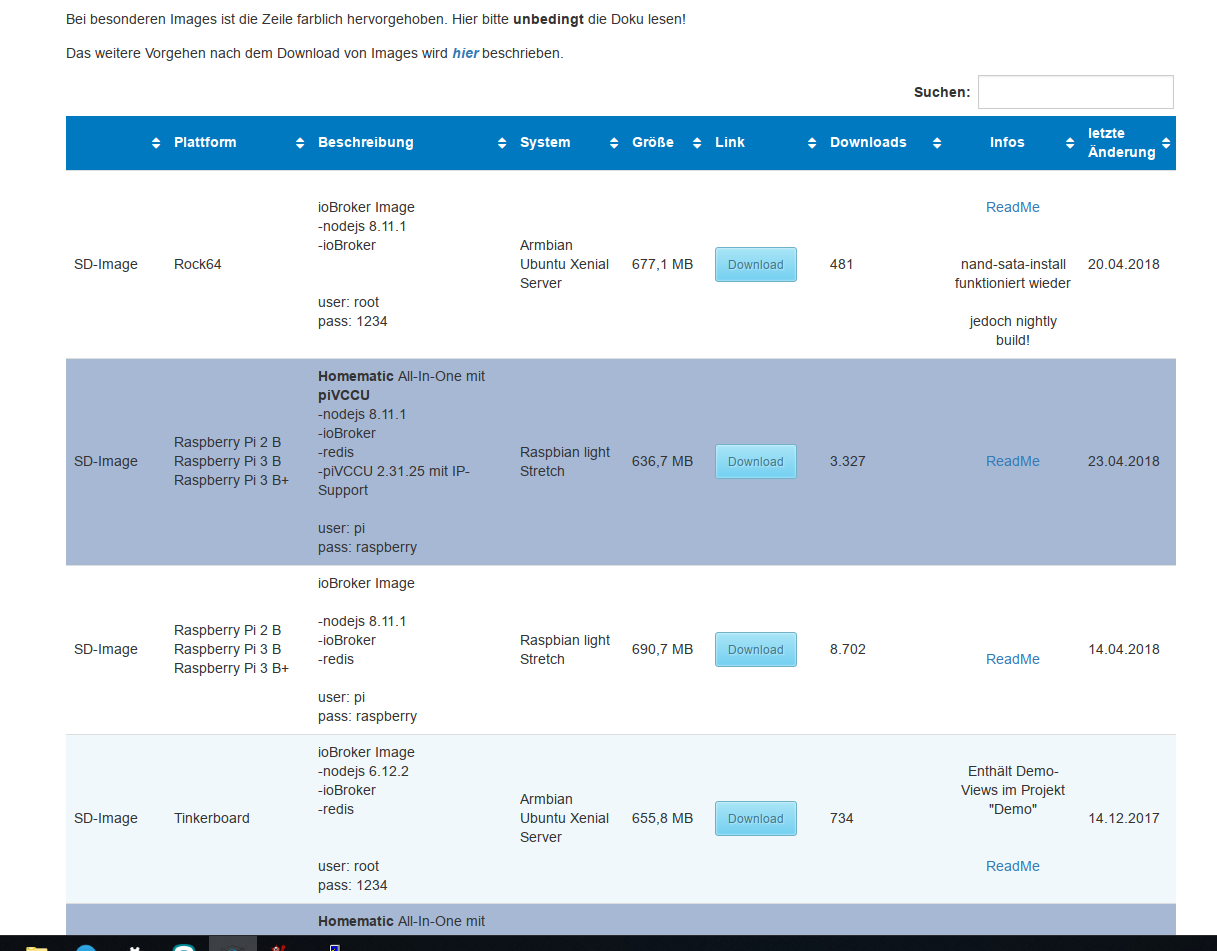The width and height of the screenshot is (1217, 951).
Task: Click the 636,7 MB size value
Action: (x=662, y=461)
